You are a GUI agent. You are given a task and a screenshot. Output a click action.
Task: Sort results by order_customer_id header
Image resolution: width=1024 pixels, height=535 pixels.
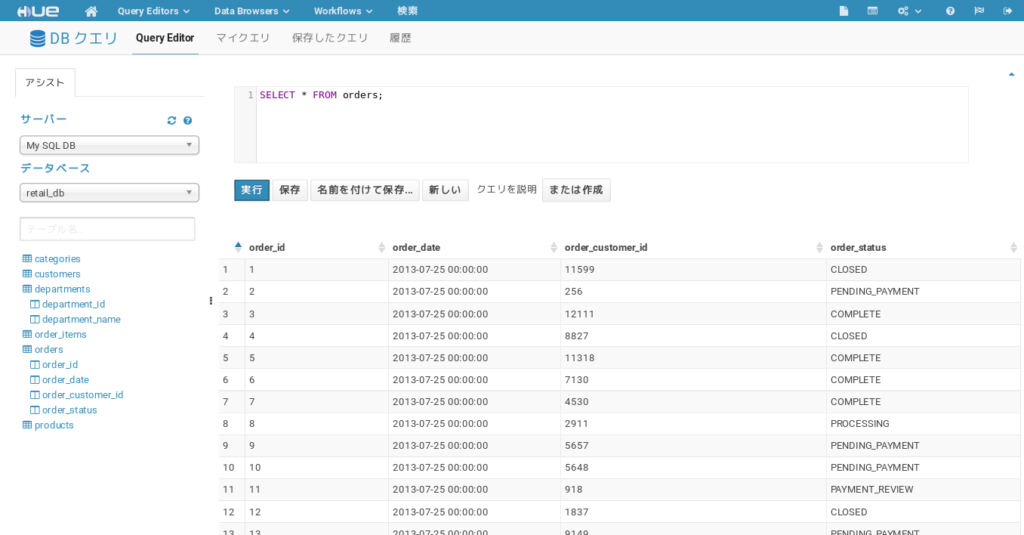point(605,248)
